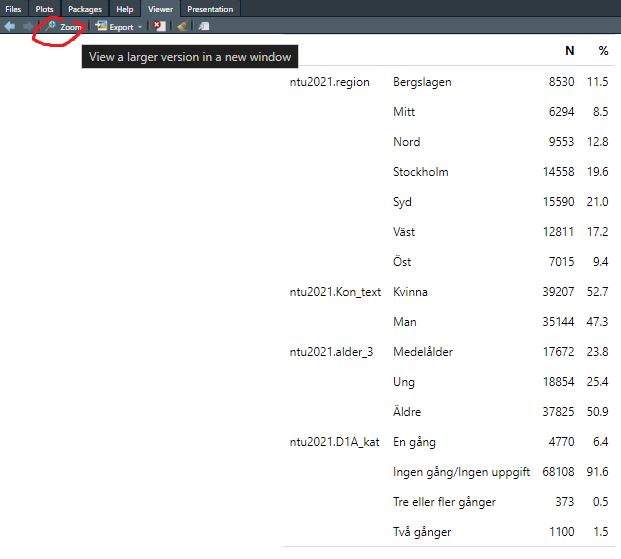Image resolution: width=621 pixels, height=559 pixels.
Task: Click the Stockholm count 14558
Action: [x=558, y=172]
